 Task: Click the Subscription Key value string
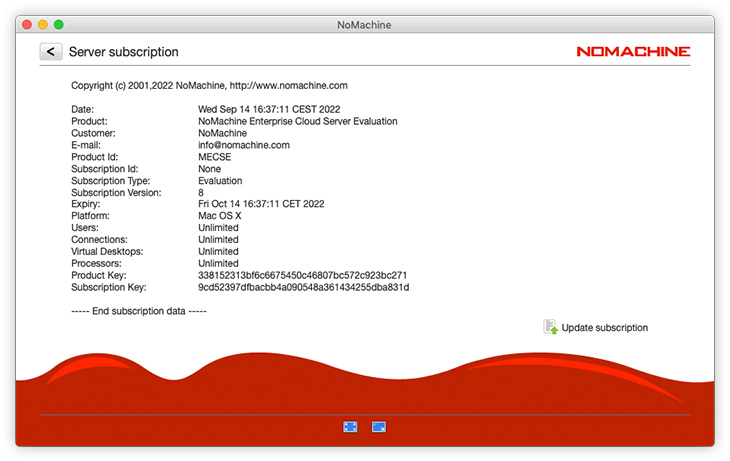(303, 287)
